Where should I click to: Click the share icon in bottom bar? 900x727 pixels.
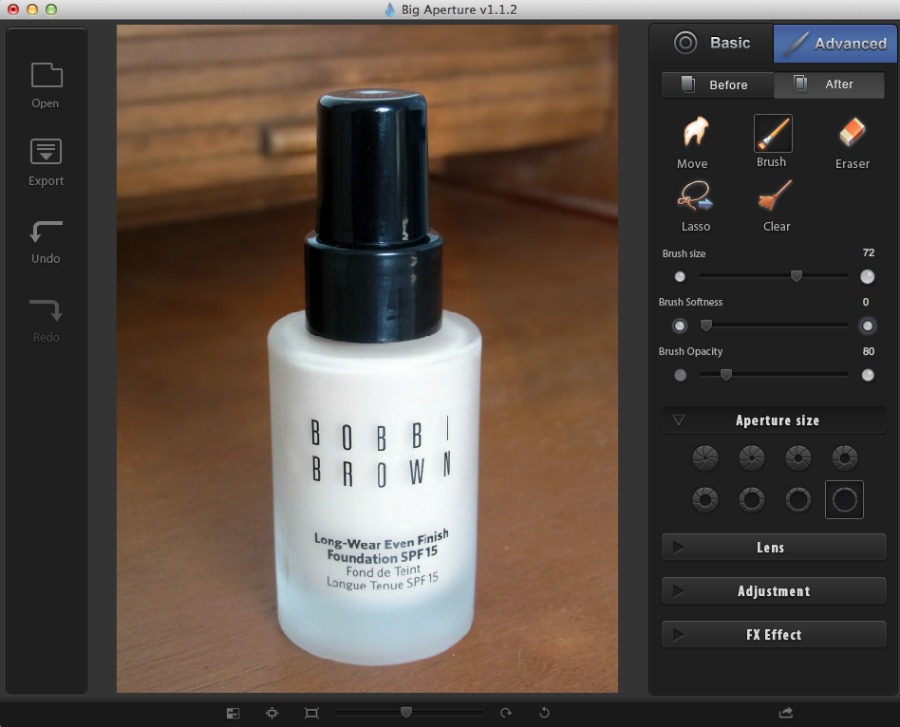786,713
